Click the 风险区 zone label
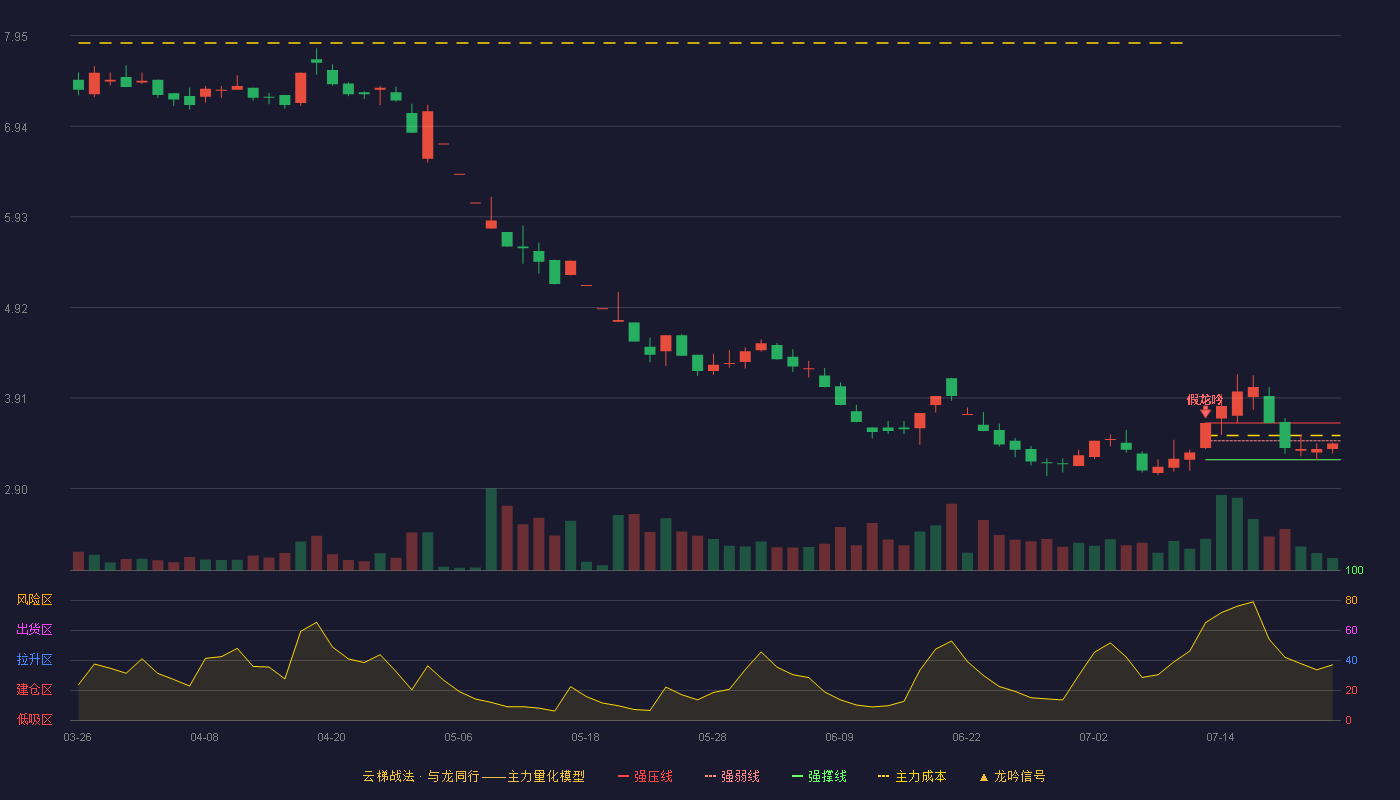Screen dimensions: 1400x800 point(34,600)
